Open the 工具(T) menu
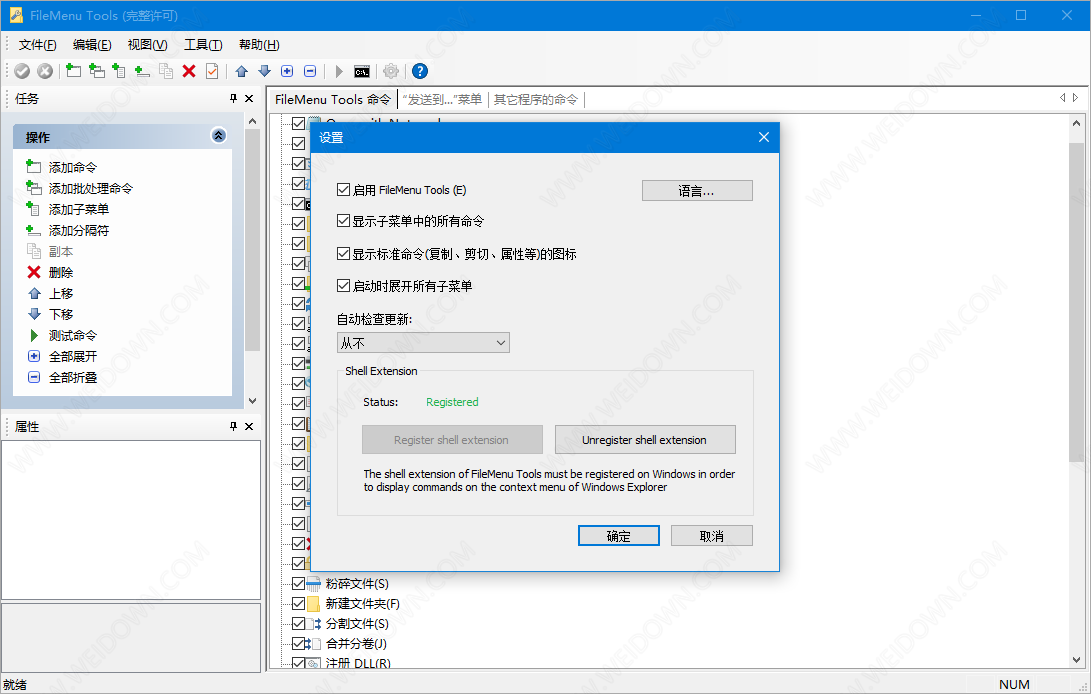This screenshot has width=1091, height=694. [203, 45]
